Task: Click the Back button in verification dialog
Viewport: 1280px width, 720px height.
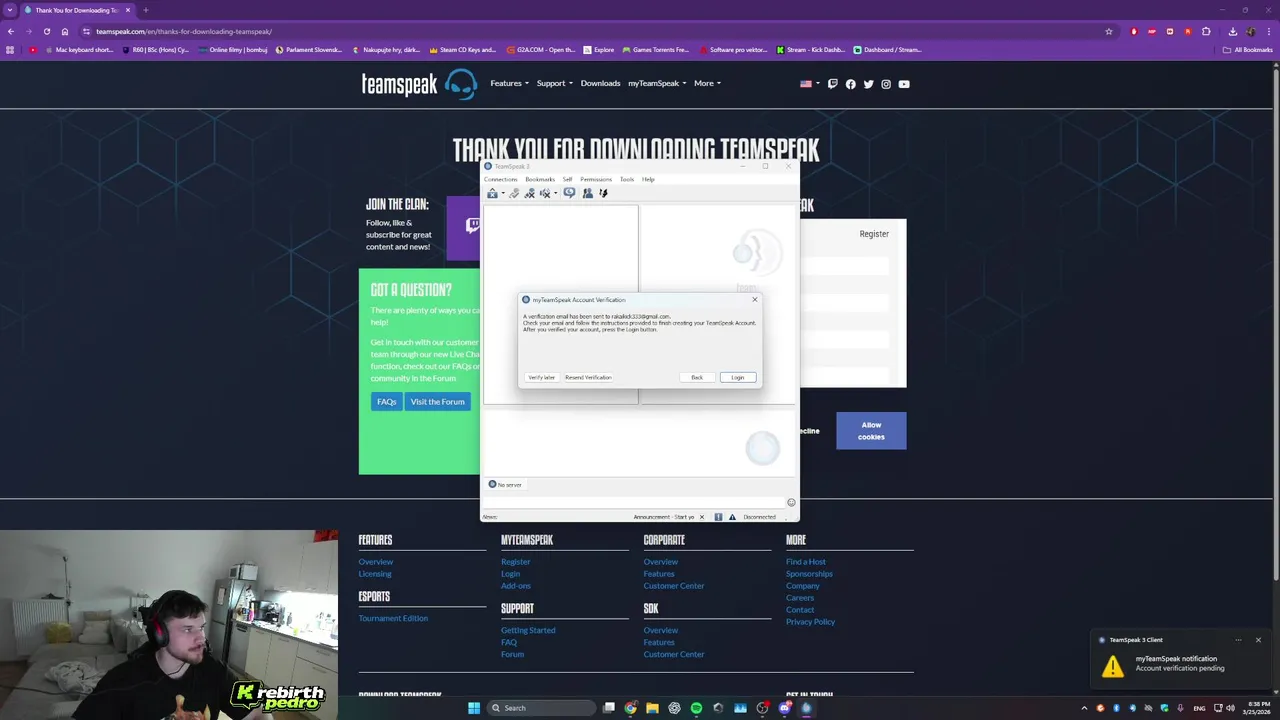Action: (697, 377)
